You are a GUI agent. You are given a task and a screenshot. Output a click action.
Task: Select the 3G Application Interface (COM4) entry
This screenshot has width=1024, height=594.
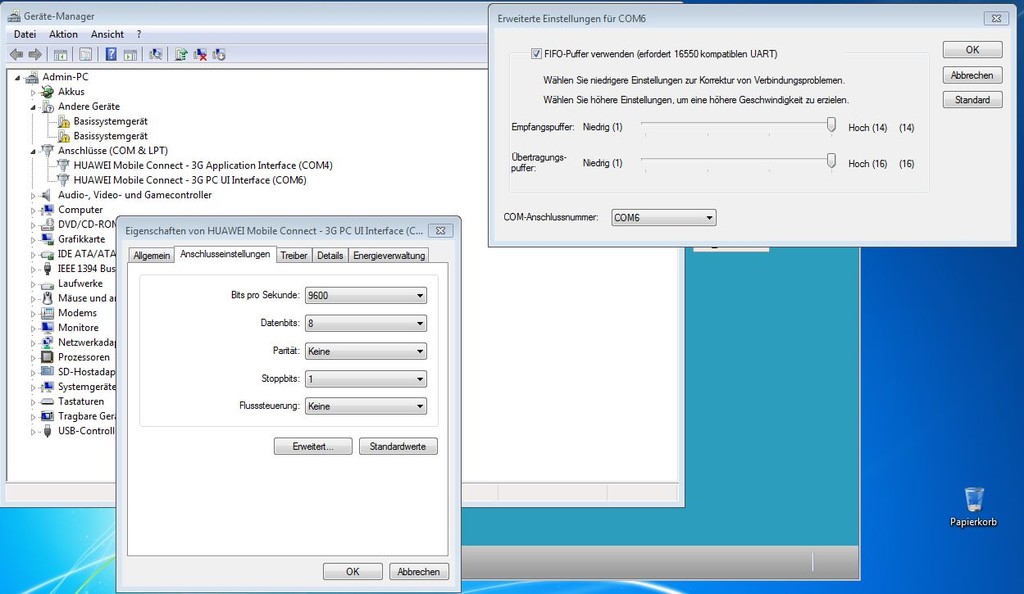click(x=203, y=166)
